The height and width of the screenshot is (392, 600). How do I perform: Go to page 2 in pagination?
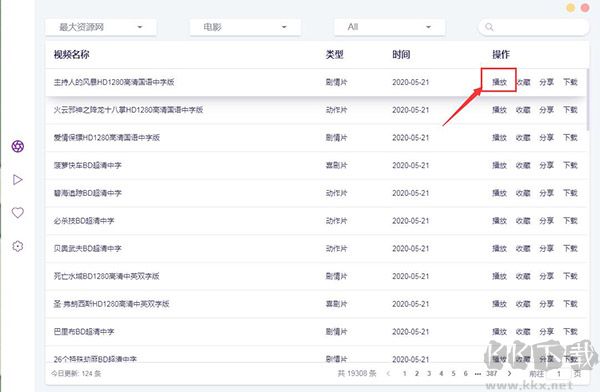coord(417,373)
